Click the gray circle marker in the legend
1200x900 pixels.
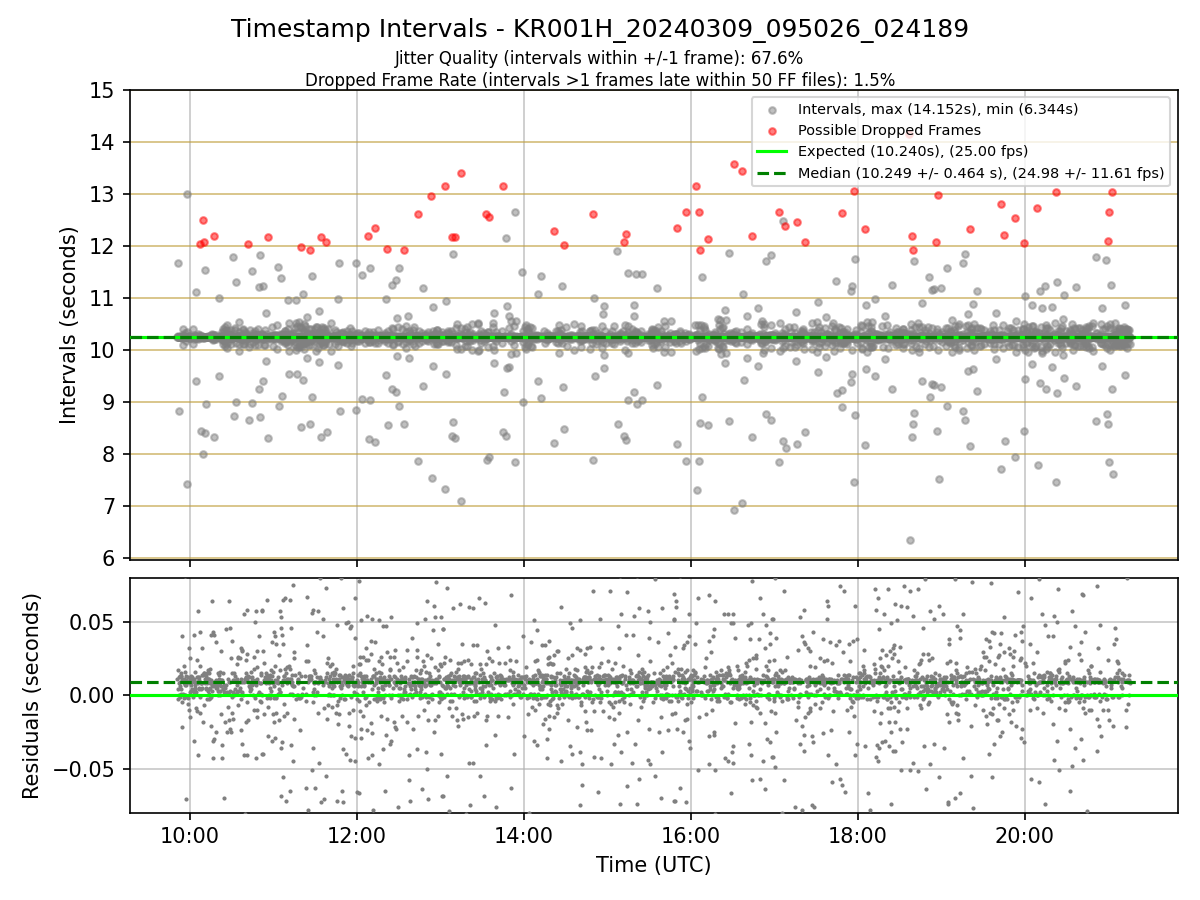click(x=774, y=109)
